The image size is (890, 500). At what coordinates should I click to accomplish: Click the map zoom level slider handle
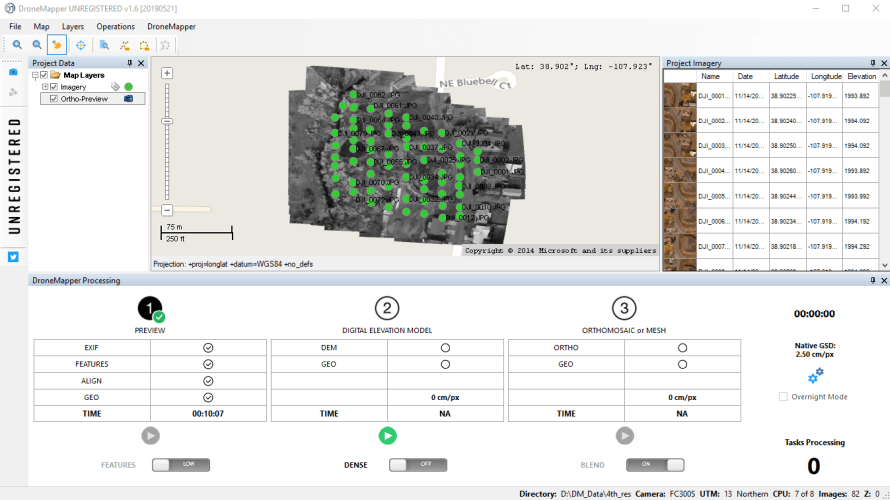pyautogui.click(x=167, y=121)
